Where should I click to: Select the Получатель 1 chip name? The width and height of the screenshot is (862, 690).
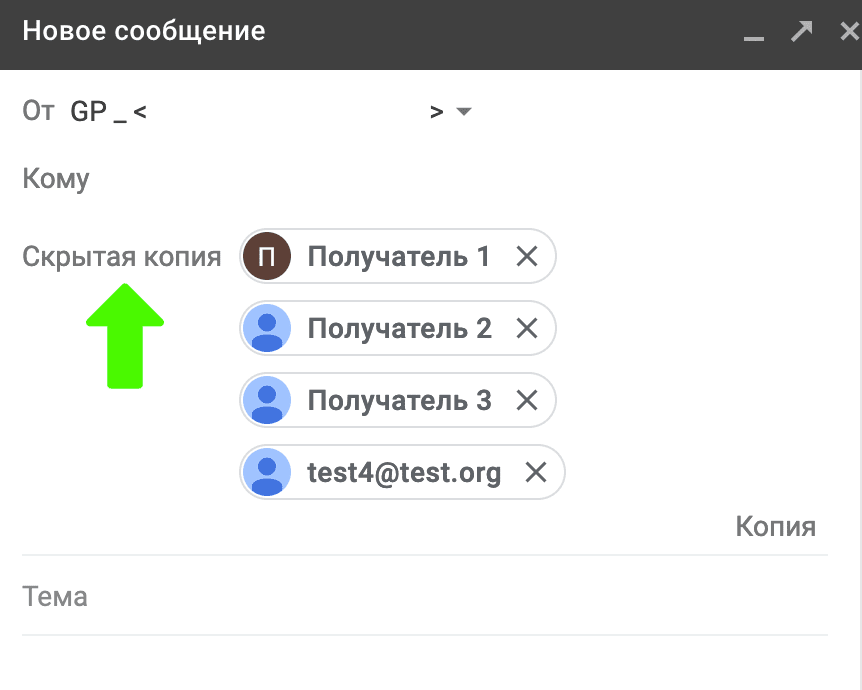pyautogui.click(x=398, y=257)
